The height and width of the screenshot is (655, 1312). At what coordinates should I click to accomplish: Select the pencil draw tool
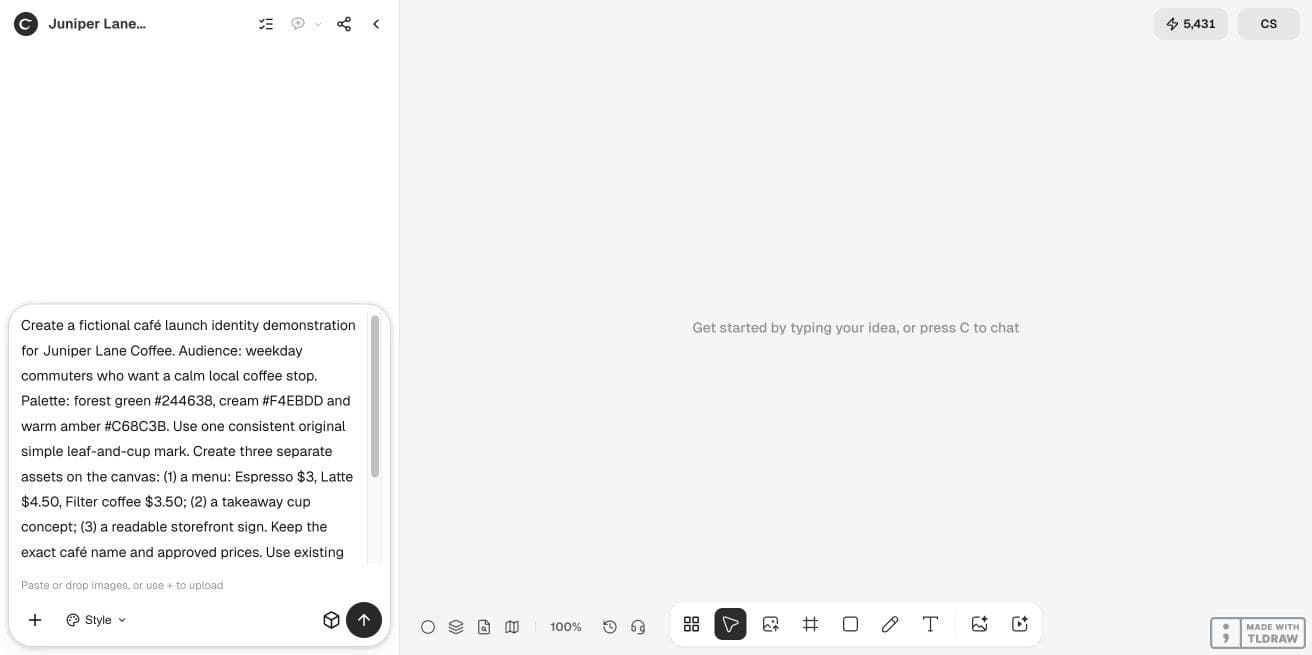(890, 624)
